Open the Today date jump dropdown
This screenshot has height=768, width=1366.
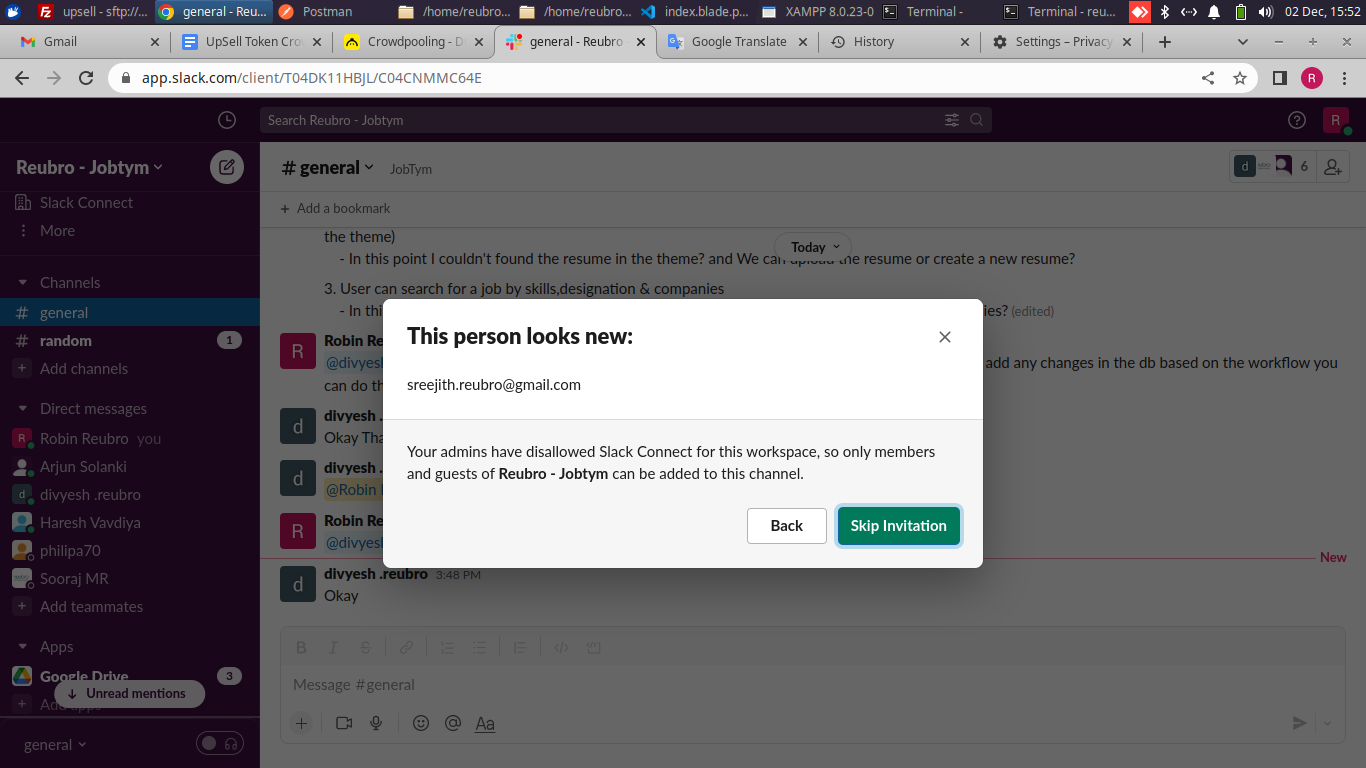click(813, 247)
